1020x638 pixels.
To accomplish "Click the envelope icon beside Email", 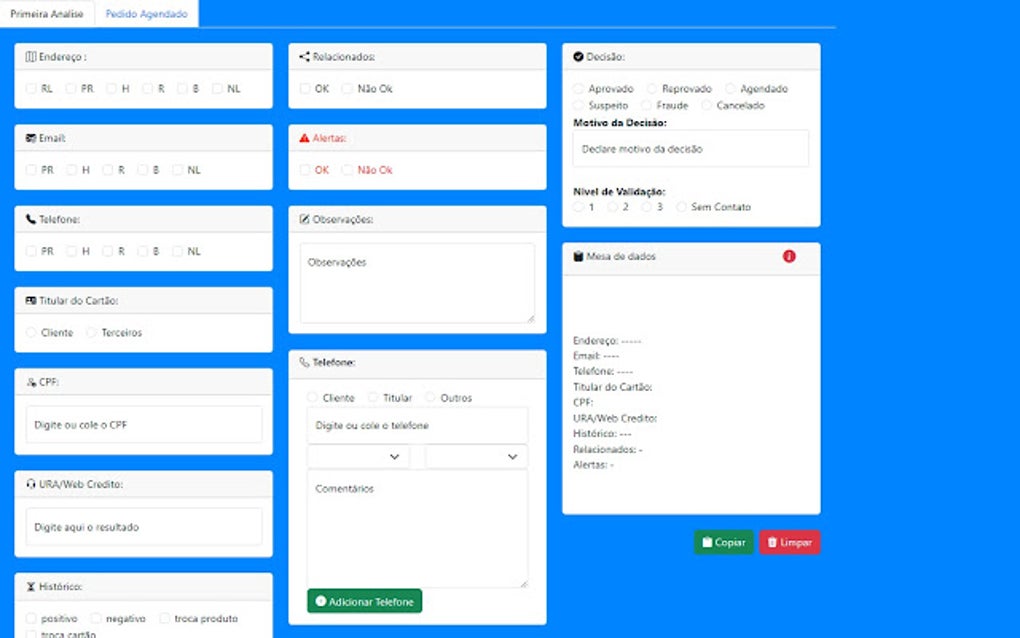I will tap(31, 138).
